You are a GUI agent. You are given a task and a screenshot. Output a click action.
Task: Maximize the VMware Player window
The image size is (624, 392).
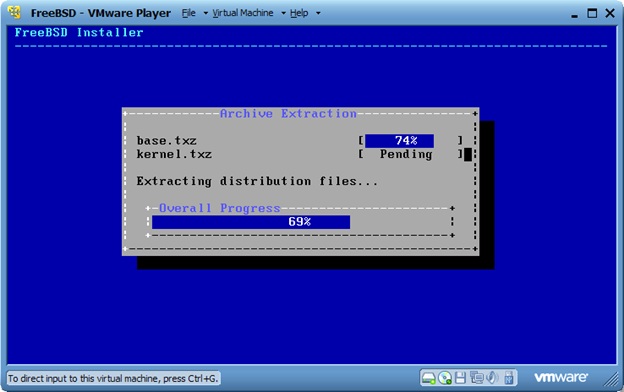[x=592, y=13]
